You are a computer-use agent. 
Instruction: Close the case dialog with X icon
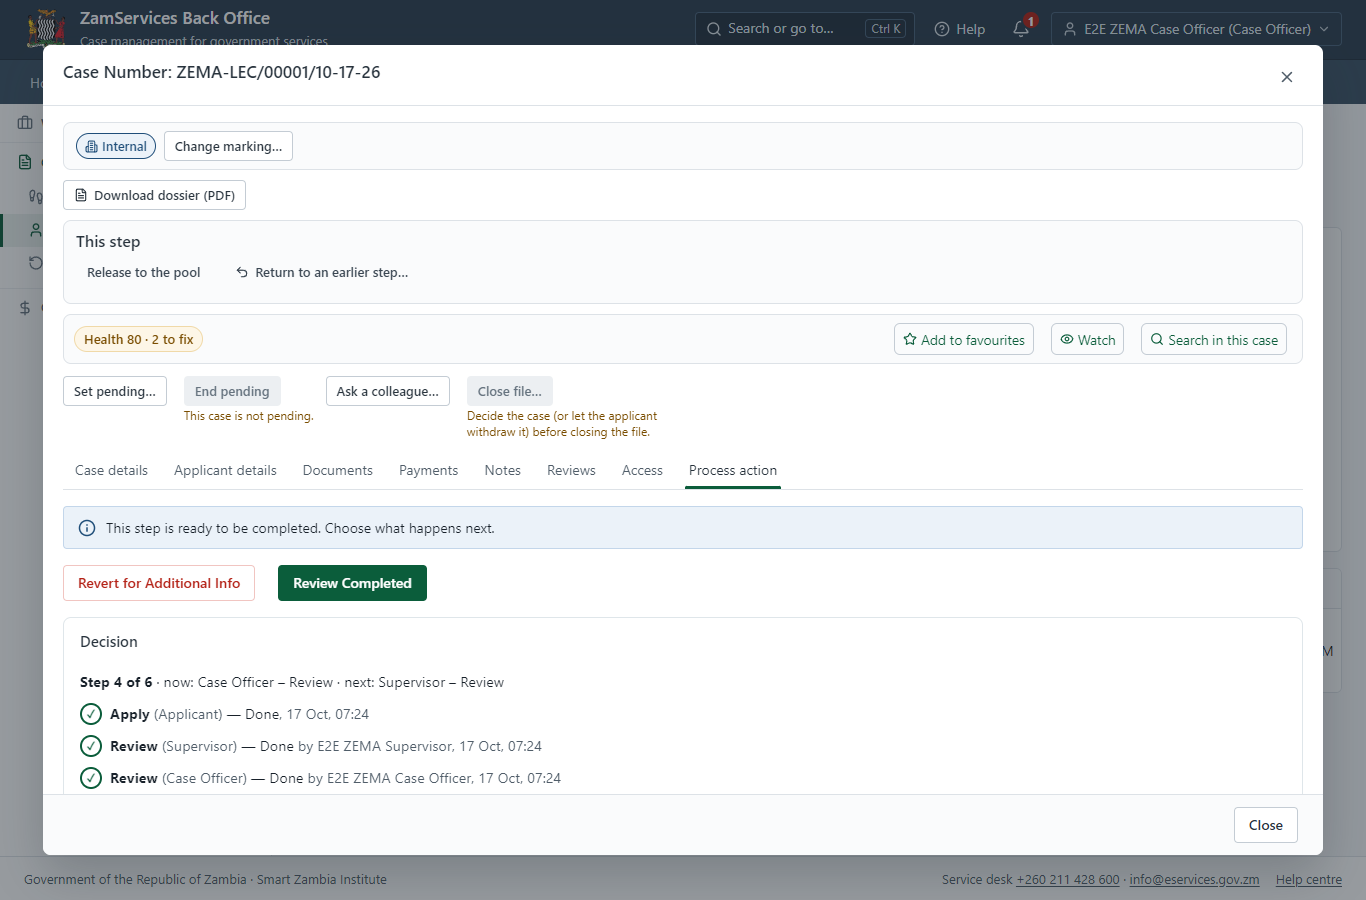pyautogui.click(x=1287, y=77)
